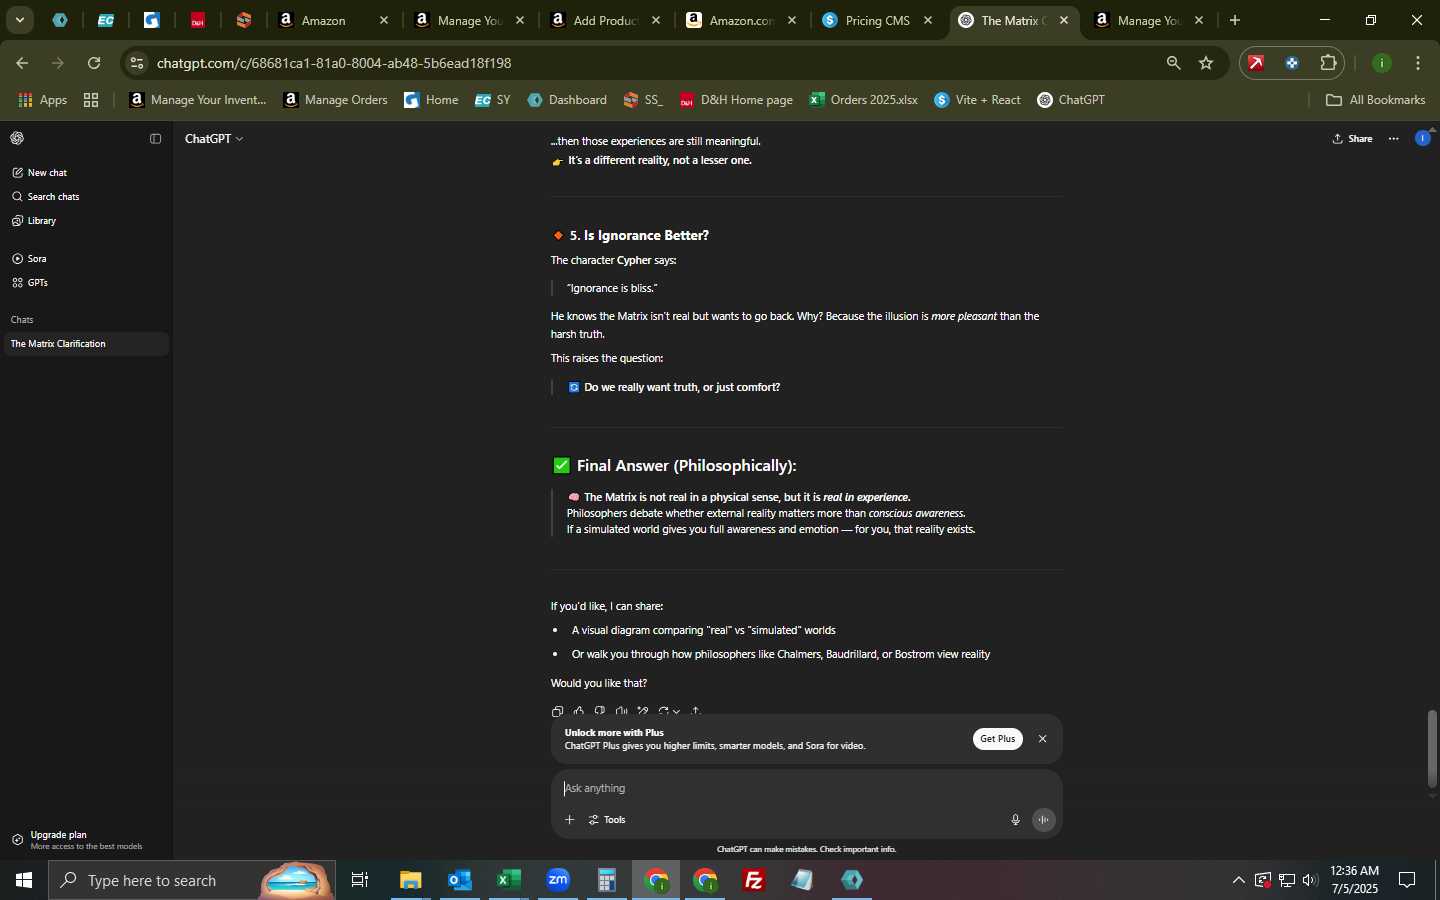Open the ChatGPT model selector dropdown

[x=214, y=139]
